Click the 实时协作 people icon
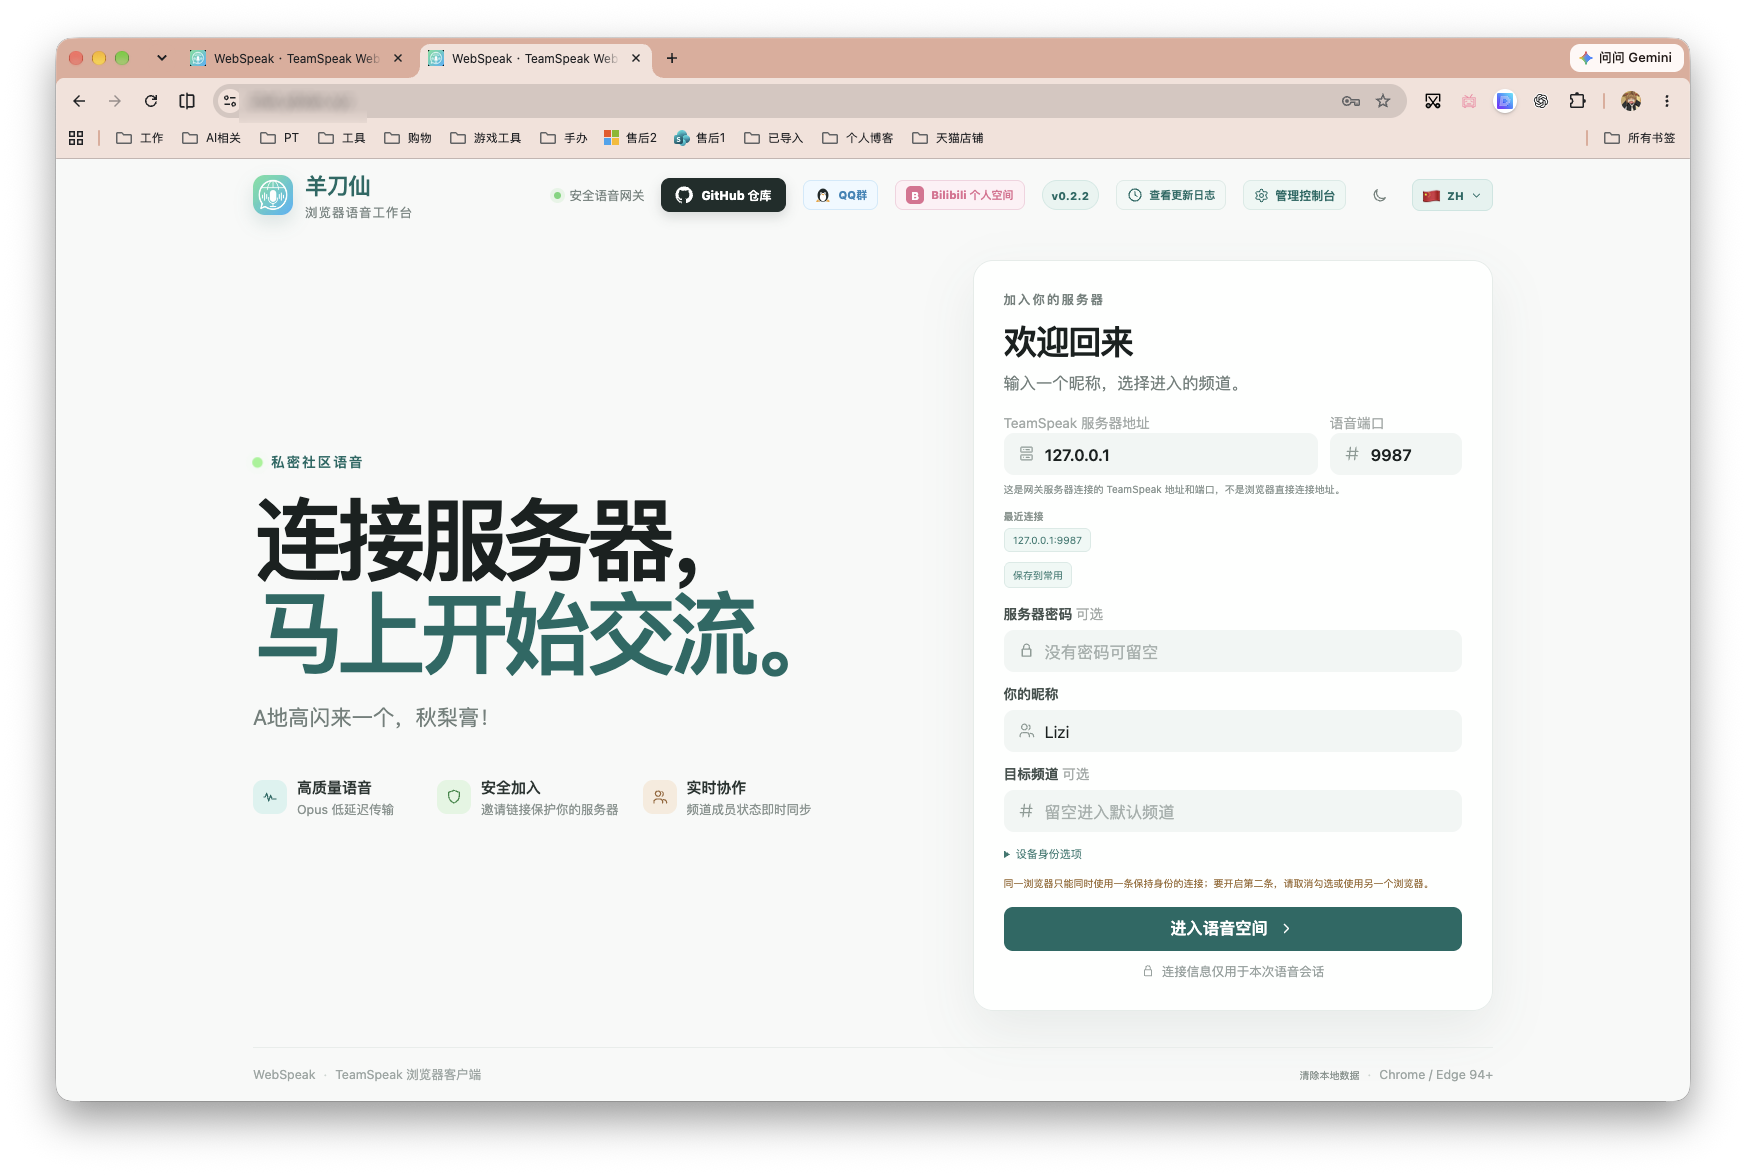This screenshot has height=1175, width=1746. click(660, 797)
